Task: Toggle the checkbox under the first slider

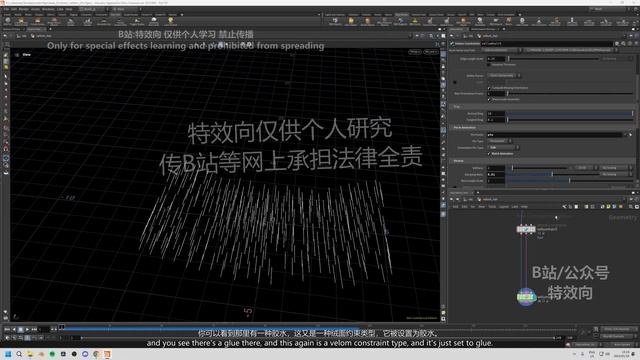Action: click(489, 64)
